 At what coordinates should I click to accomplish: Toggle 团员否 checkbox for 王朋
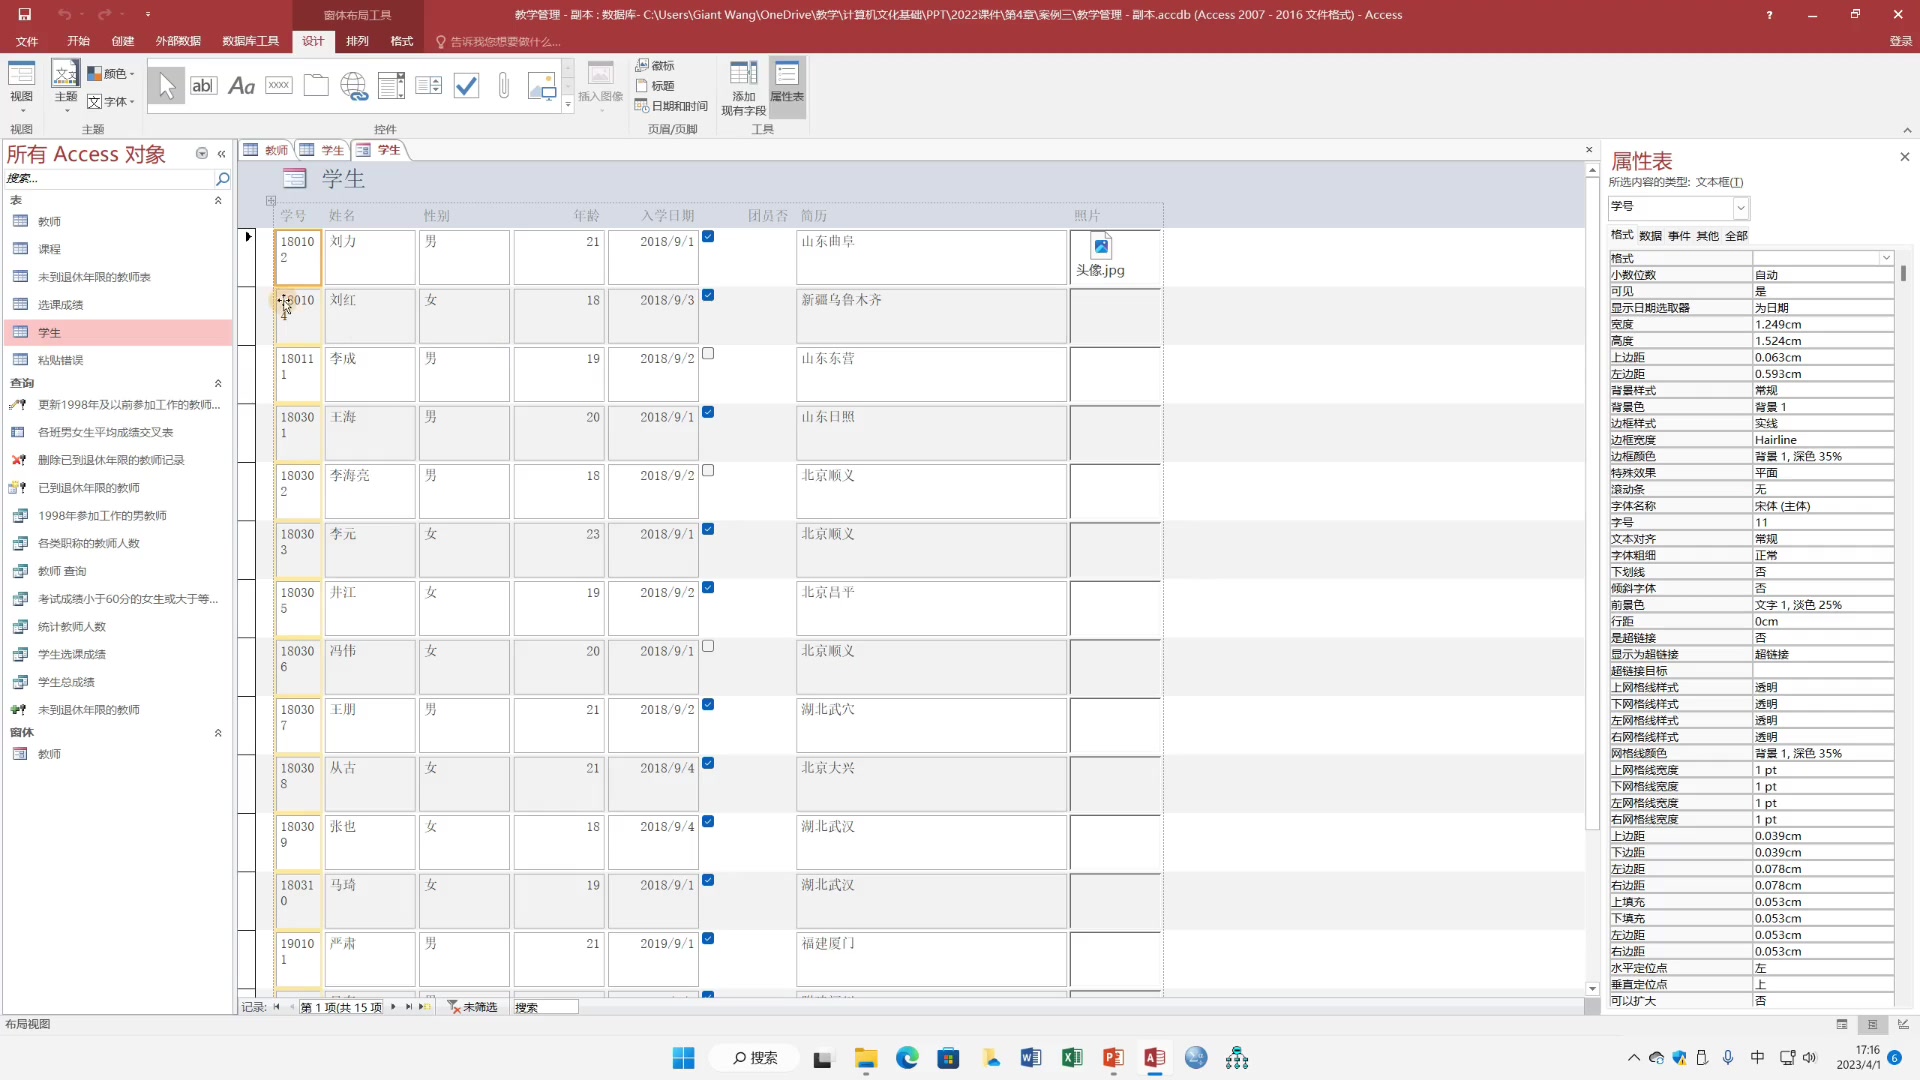point(708,705)
